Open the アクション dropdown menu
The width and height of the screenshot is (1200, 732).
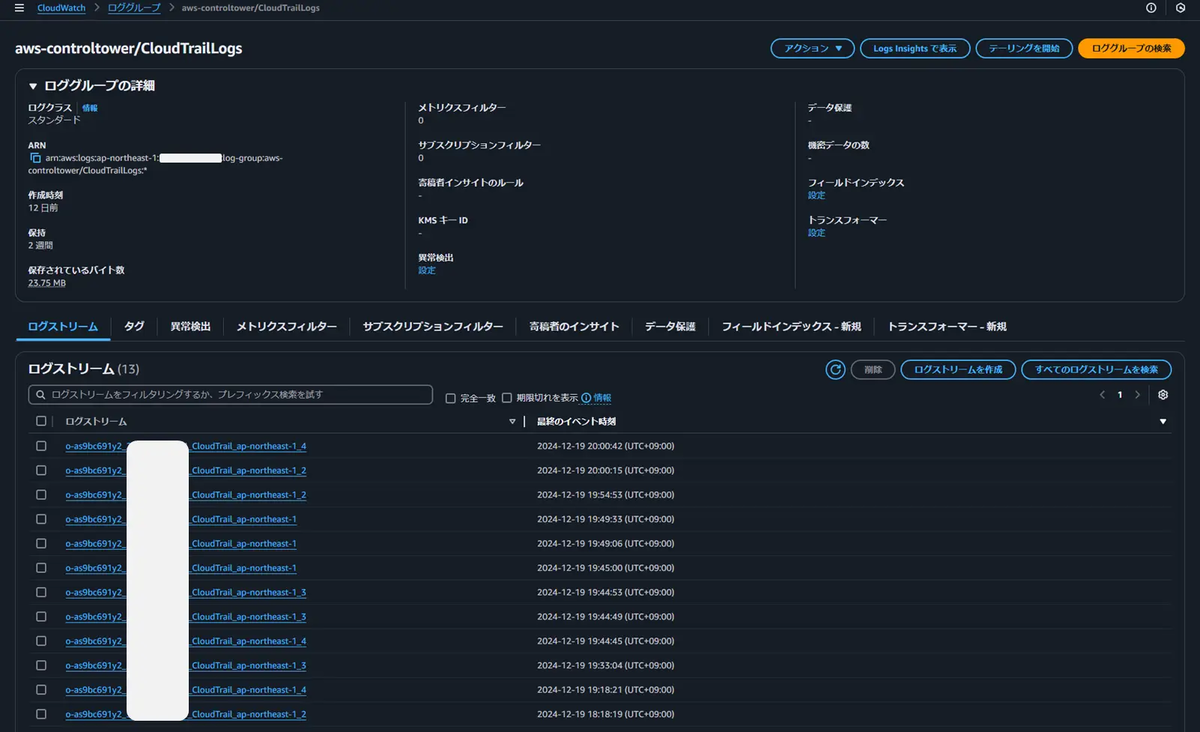tap(812, 48)
